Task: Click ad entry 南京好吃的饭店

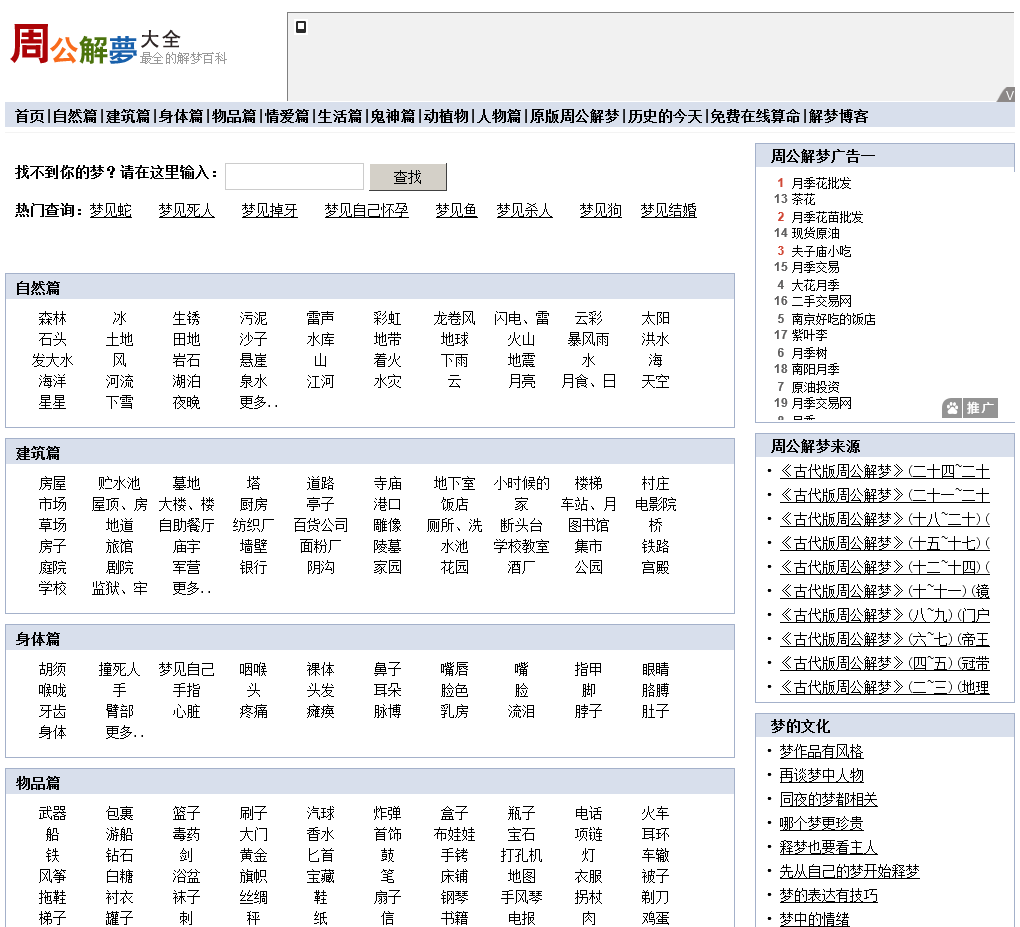Action: tap(833, 319)
